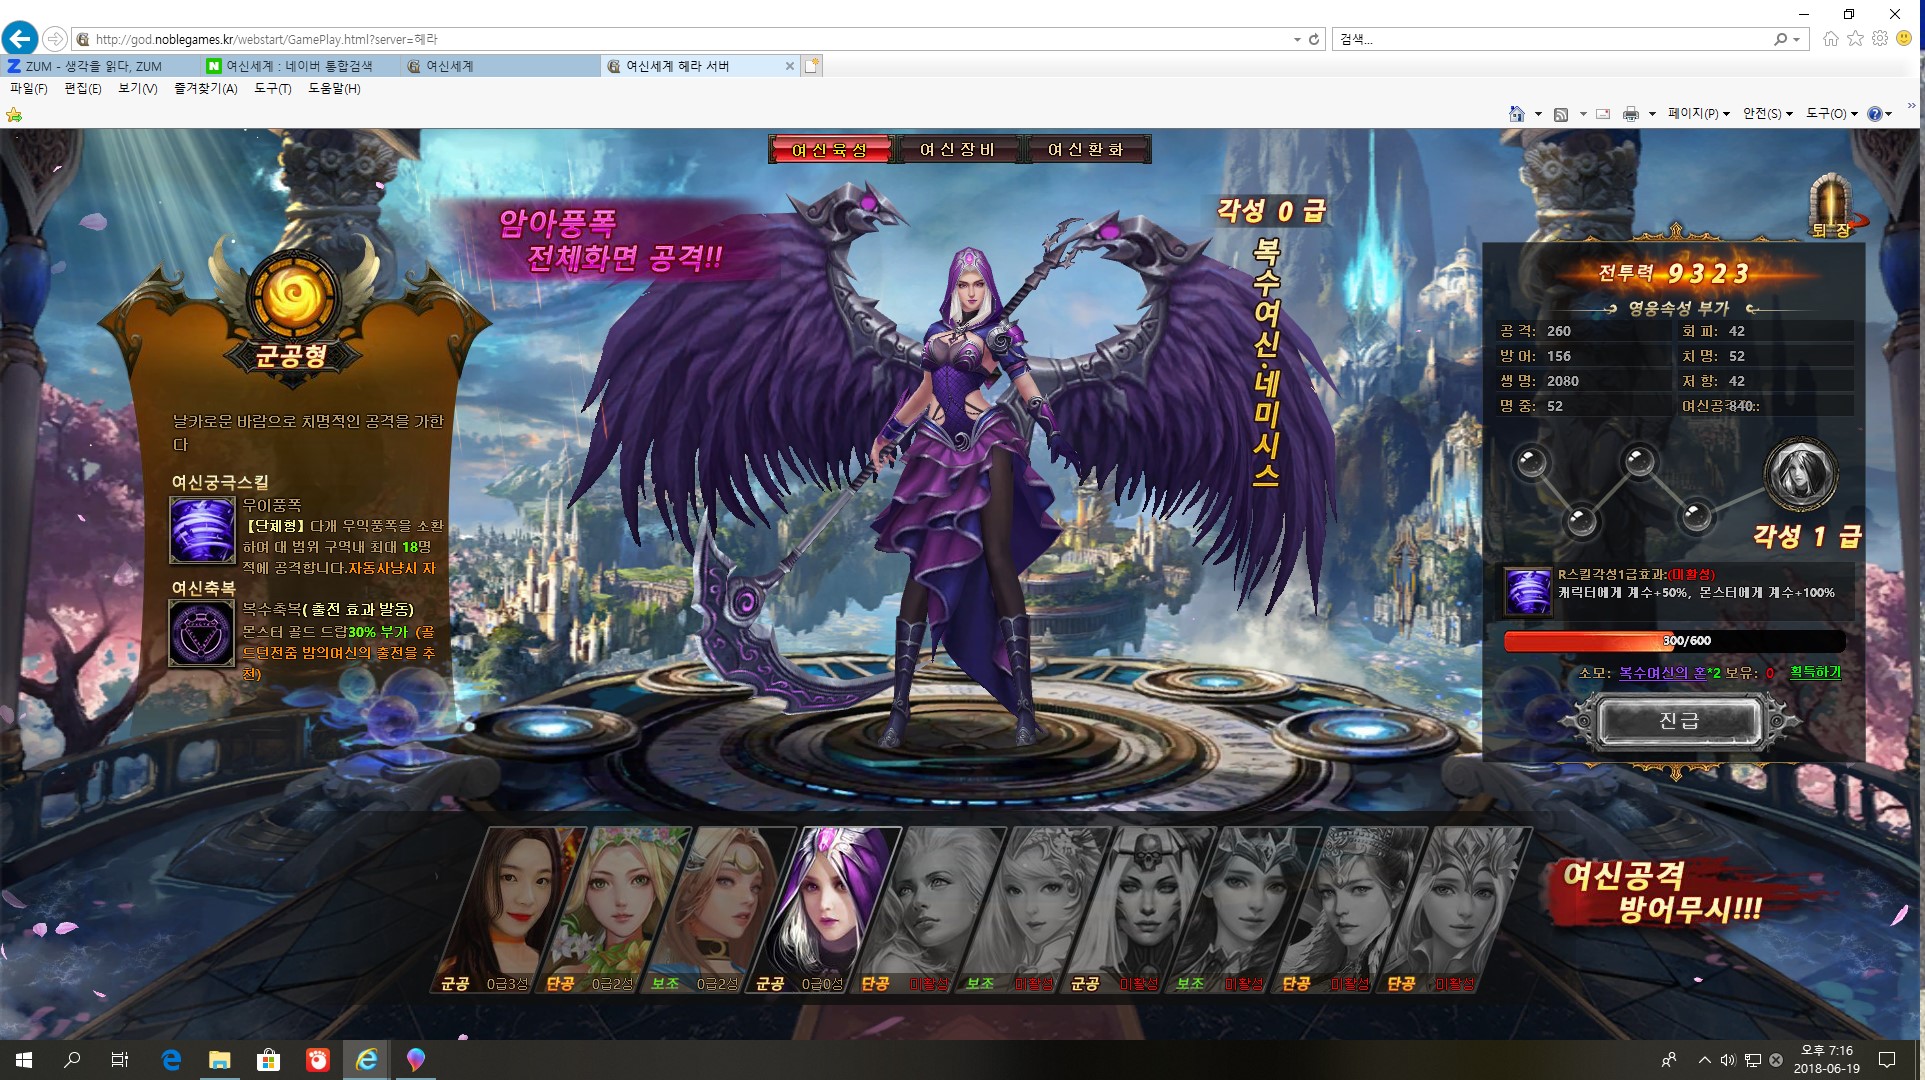Screen dimensions: 1925x1080
Task: Expand the search provider dropdown arrow
Action: point(1797,39)
